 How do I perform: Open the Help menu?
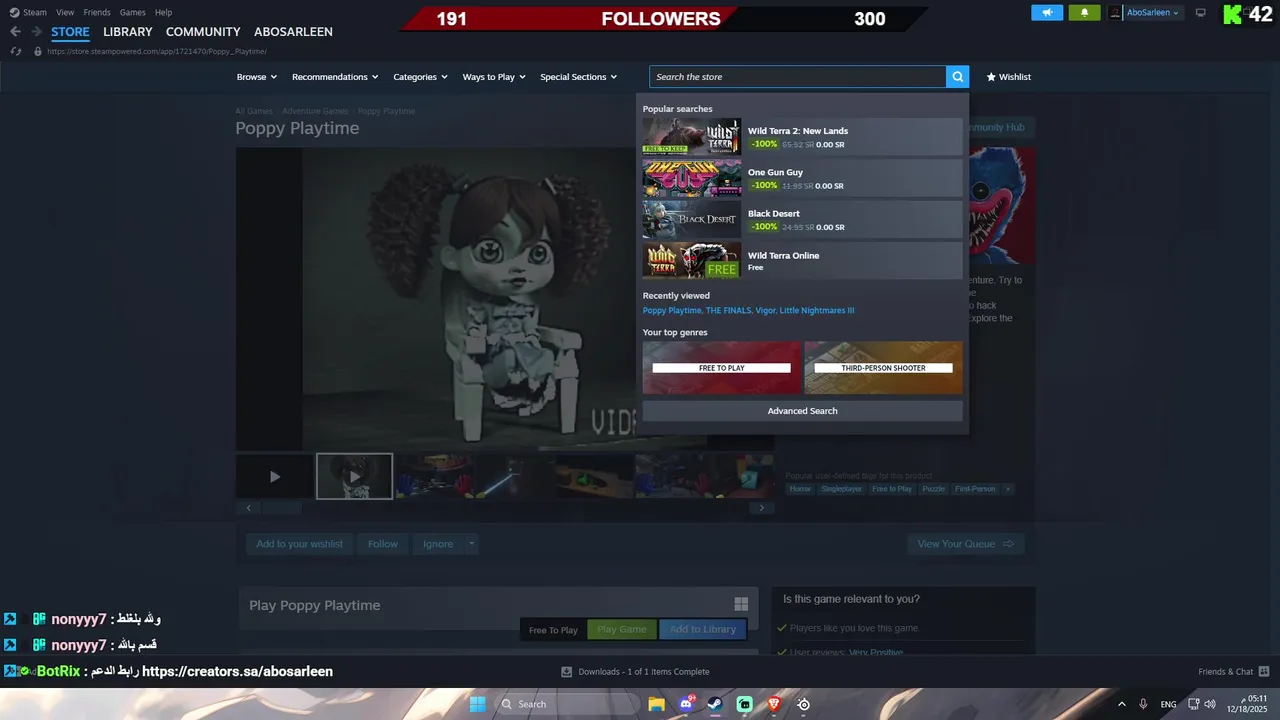(163, 12)
